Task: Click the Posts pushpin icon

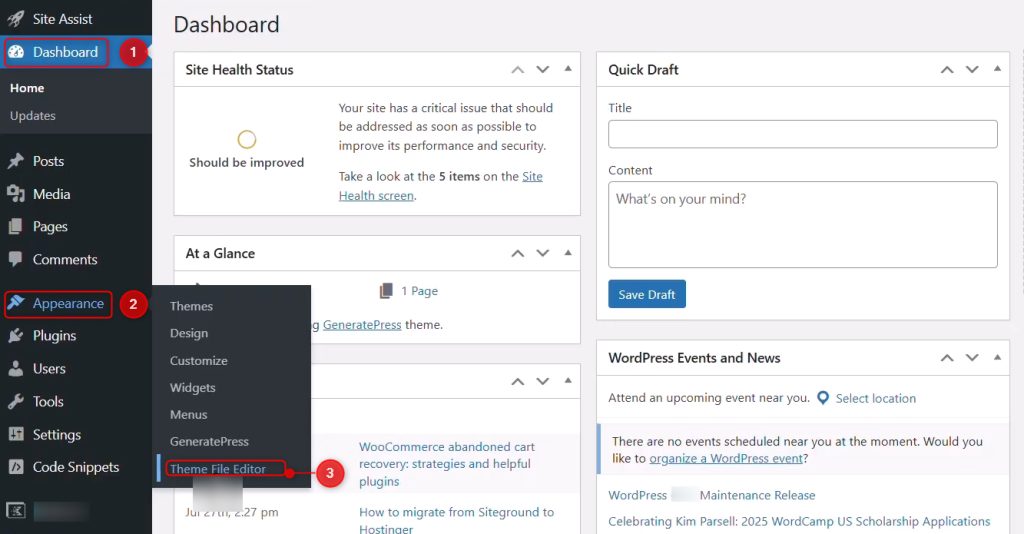Action: click(16, 161)
